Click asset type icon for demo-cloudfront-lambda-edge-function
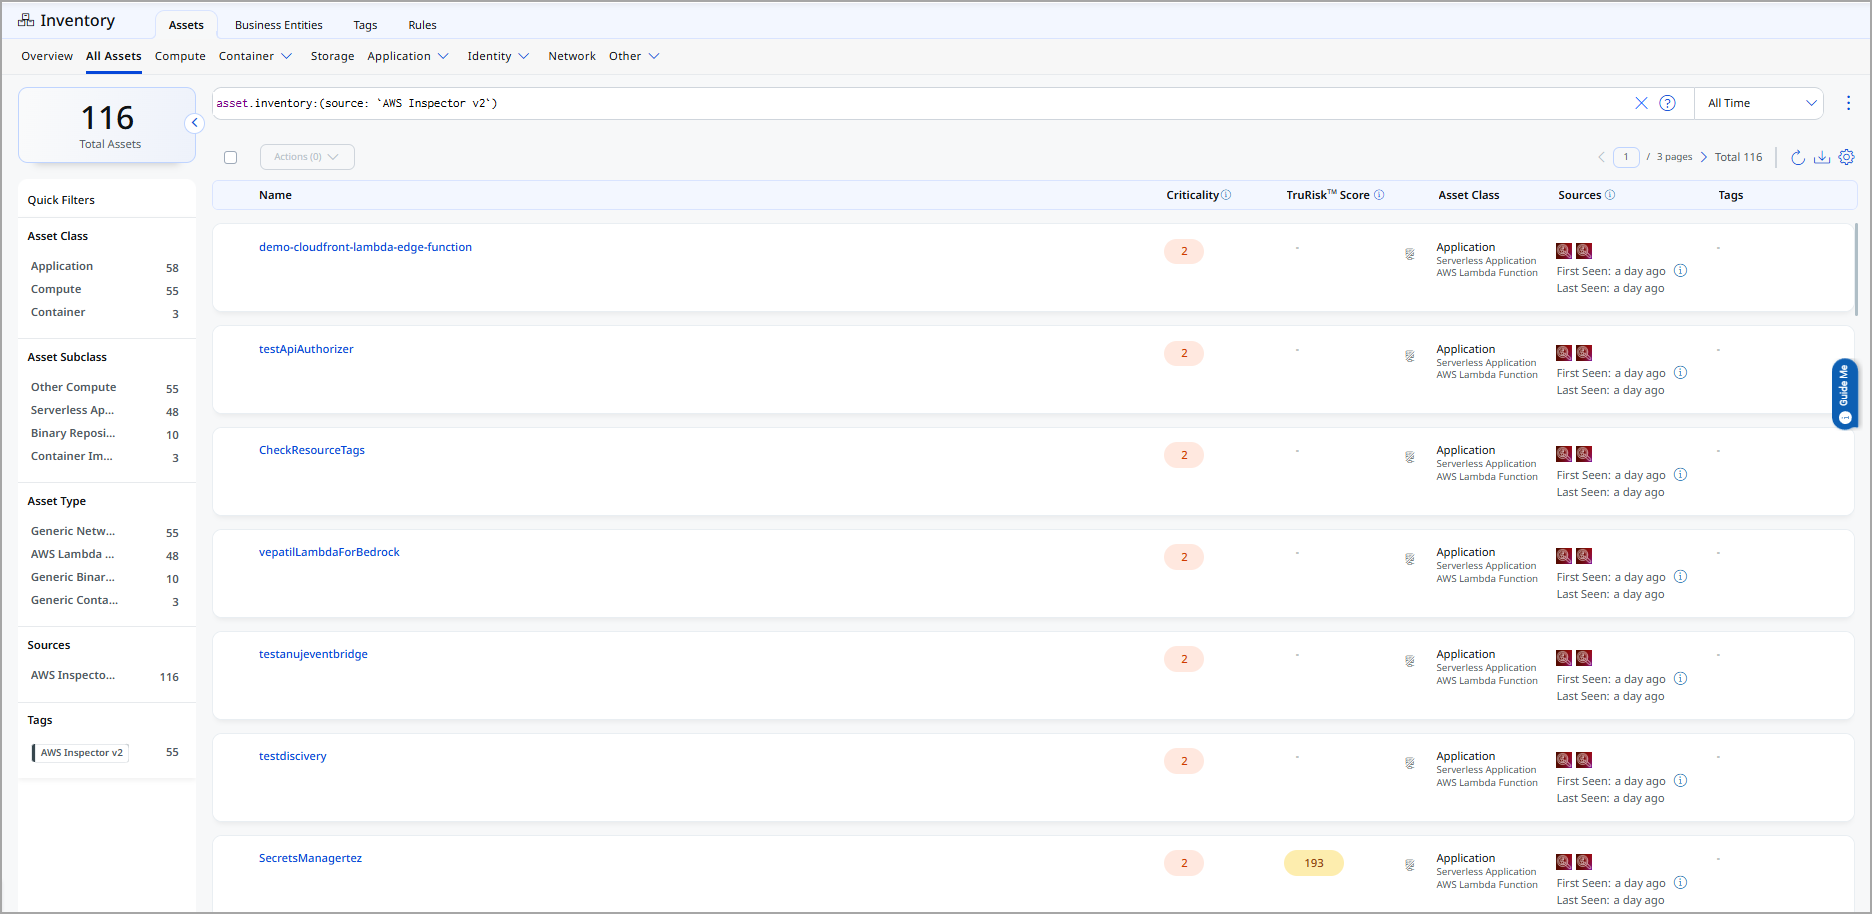This screenshot has width=1872, height=914. [x=1410, y=254]
